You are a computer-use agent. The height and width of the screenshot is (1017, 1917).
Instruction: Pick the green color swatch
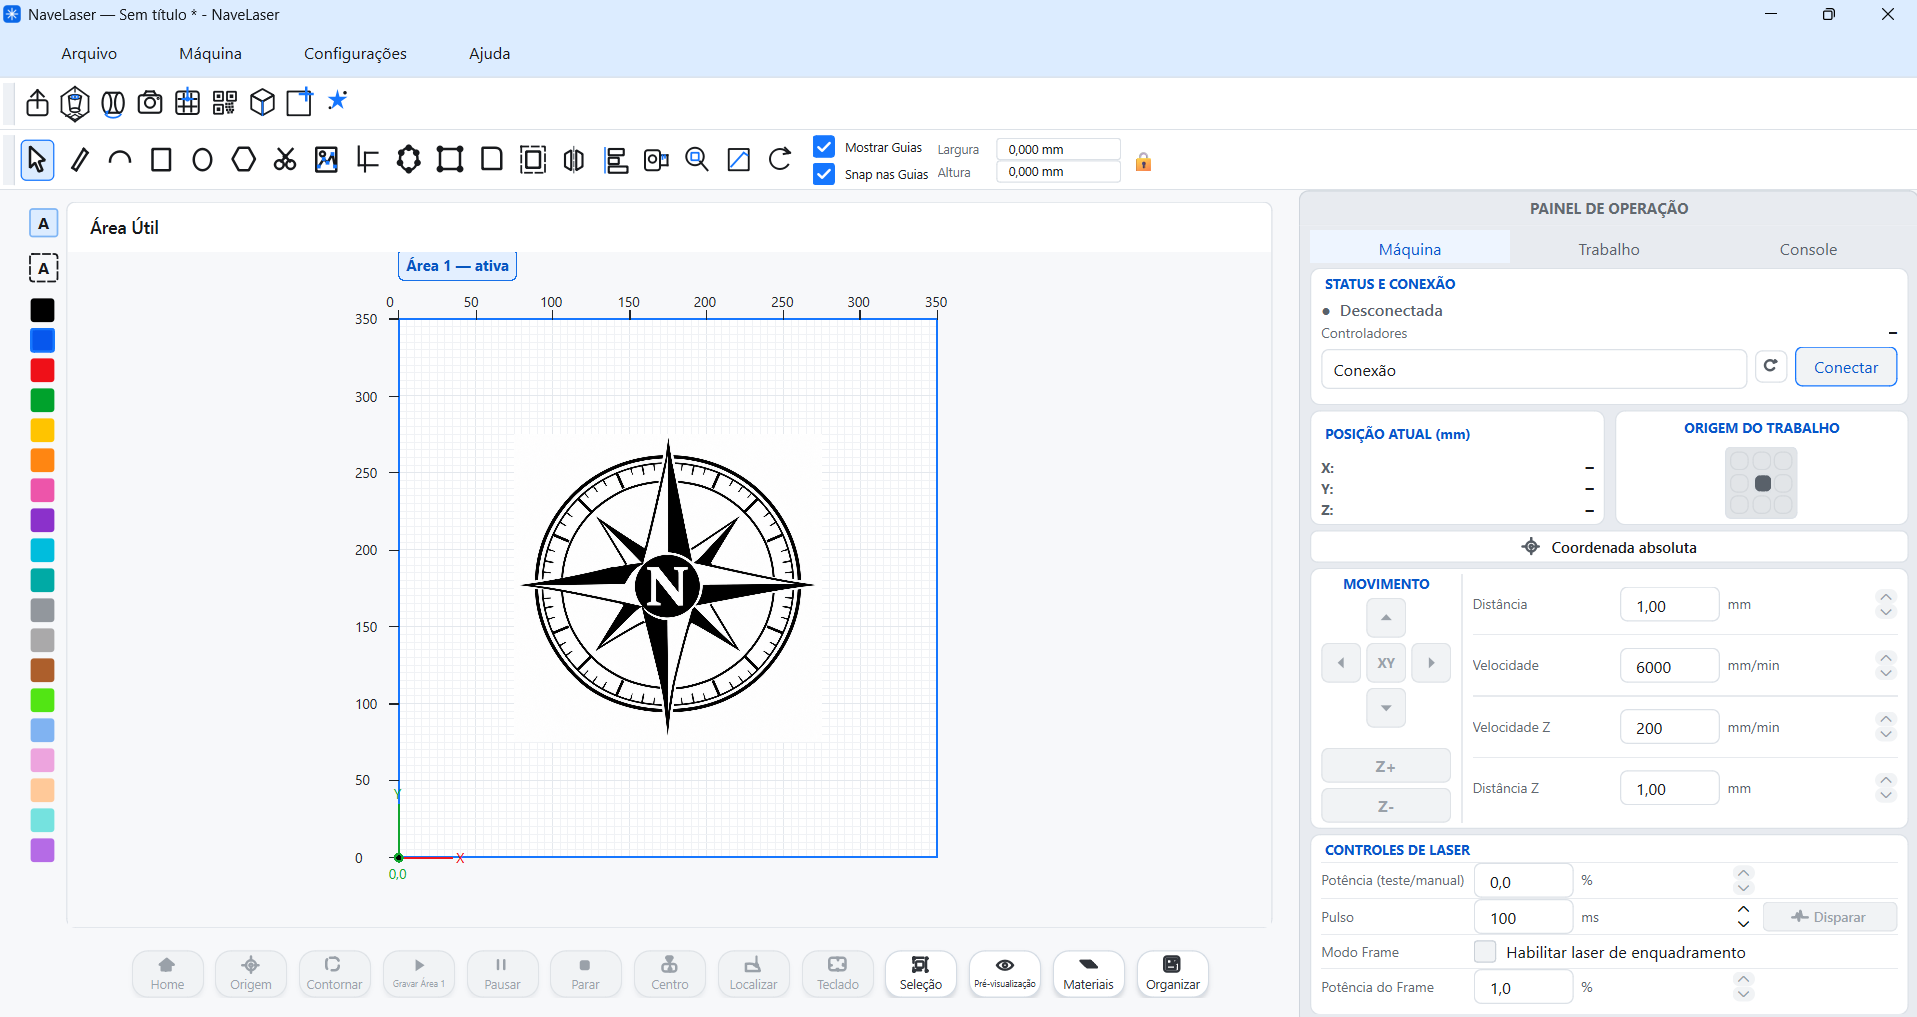42,400
